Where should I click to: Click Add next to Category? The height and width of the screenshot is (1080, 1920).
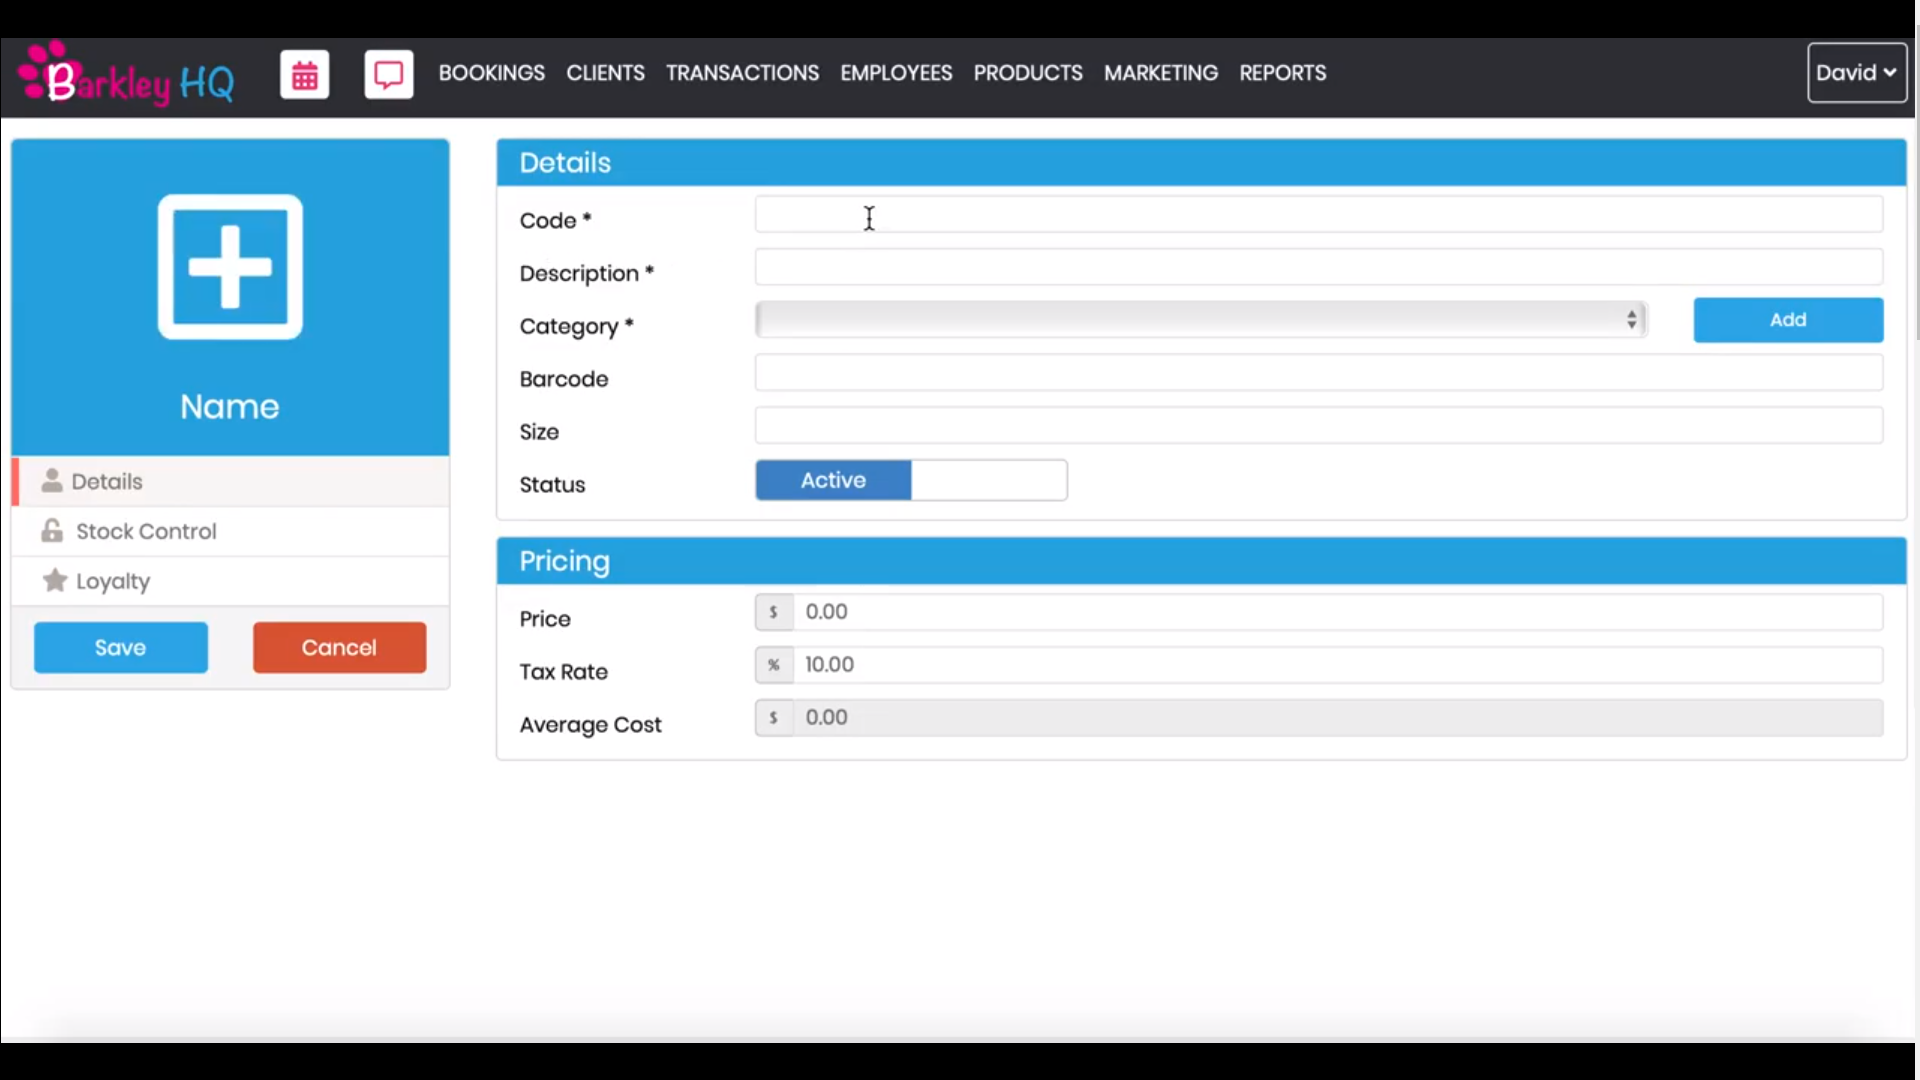pos(1788,319)
